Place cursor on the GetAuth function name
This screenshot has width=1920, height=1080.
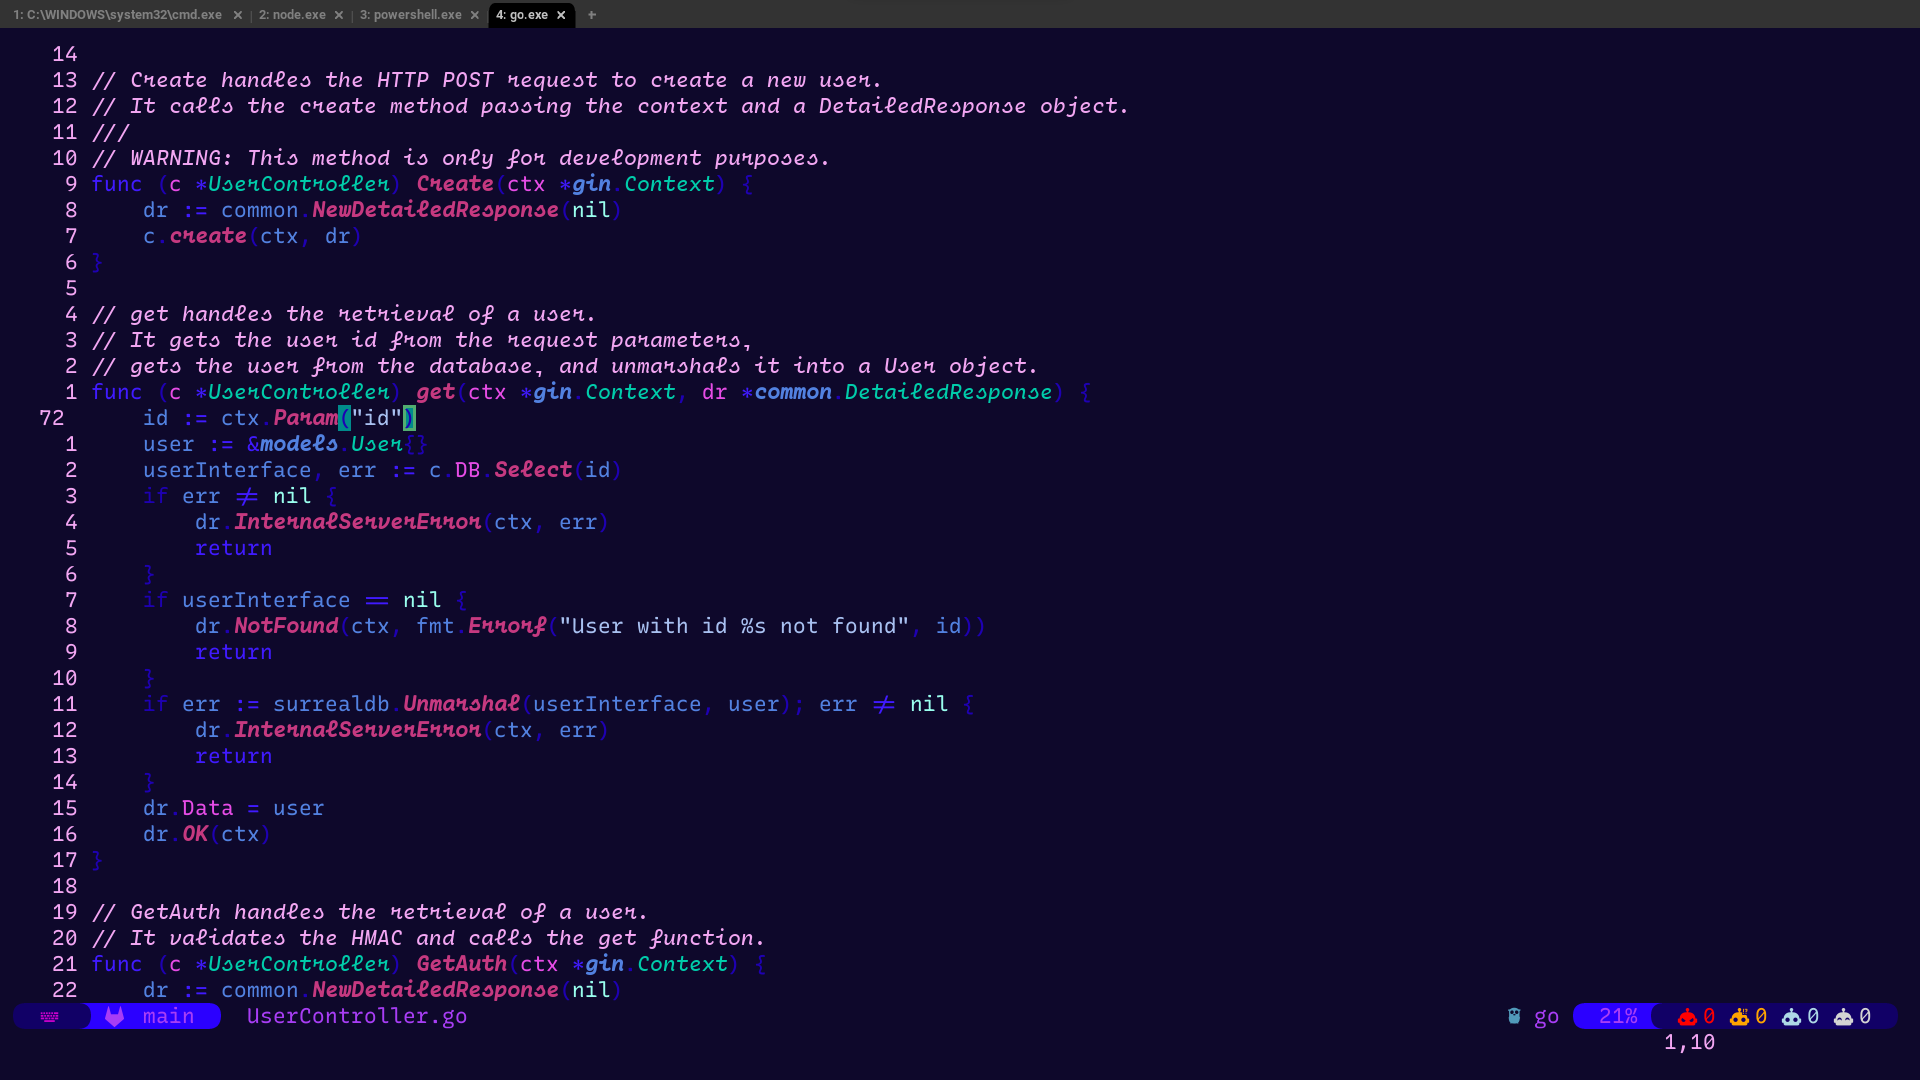click(461, 964)
